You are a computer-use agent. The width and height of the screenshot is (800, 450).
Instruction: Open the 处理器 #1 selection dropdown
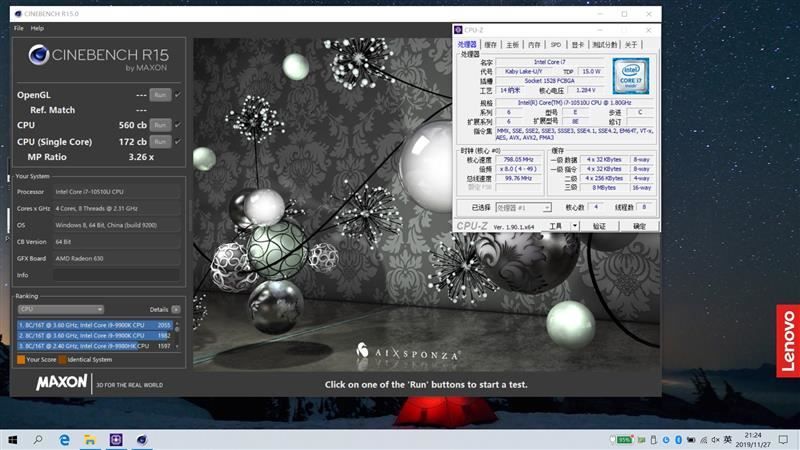click(x=523, y=208)
